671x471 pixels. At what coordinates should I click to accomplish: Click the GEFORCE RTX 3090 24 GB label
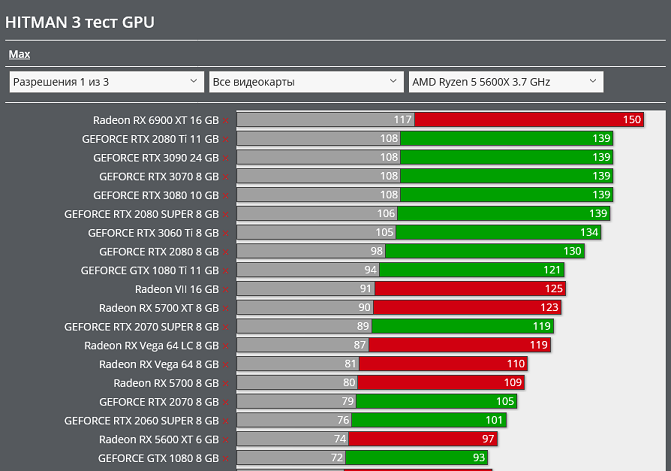point(156,158)
